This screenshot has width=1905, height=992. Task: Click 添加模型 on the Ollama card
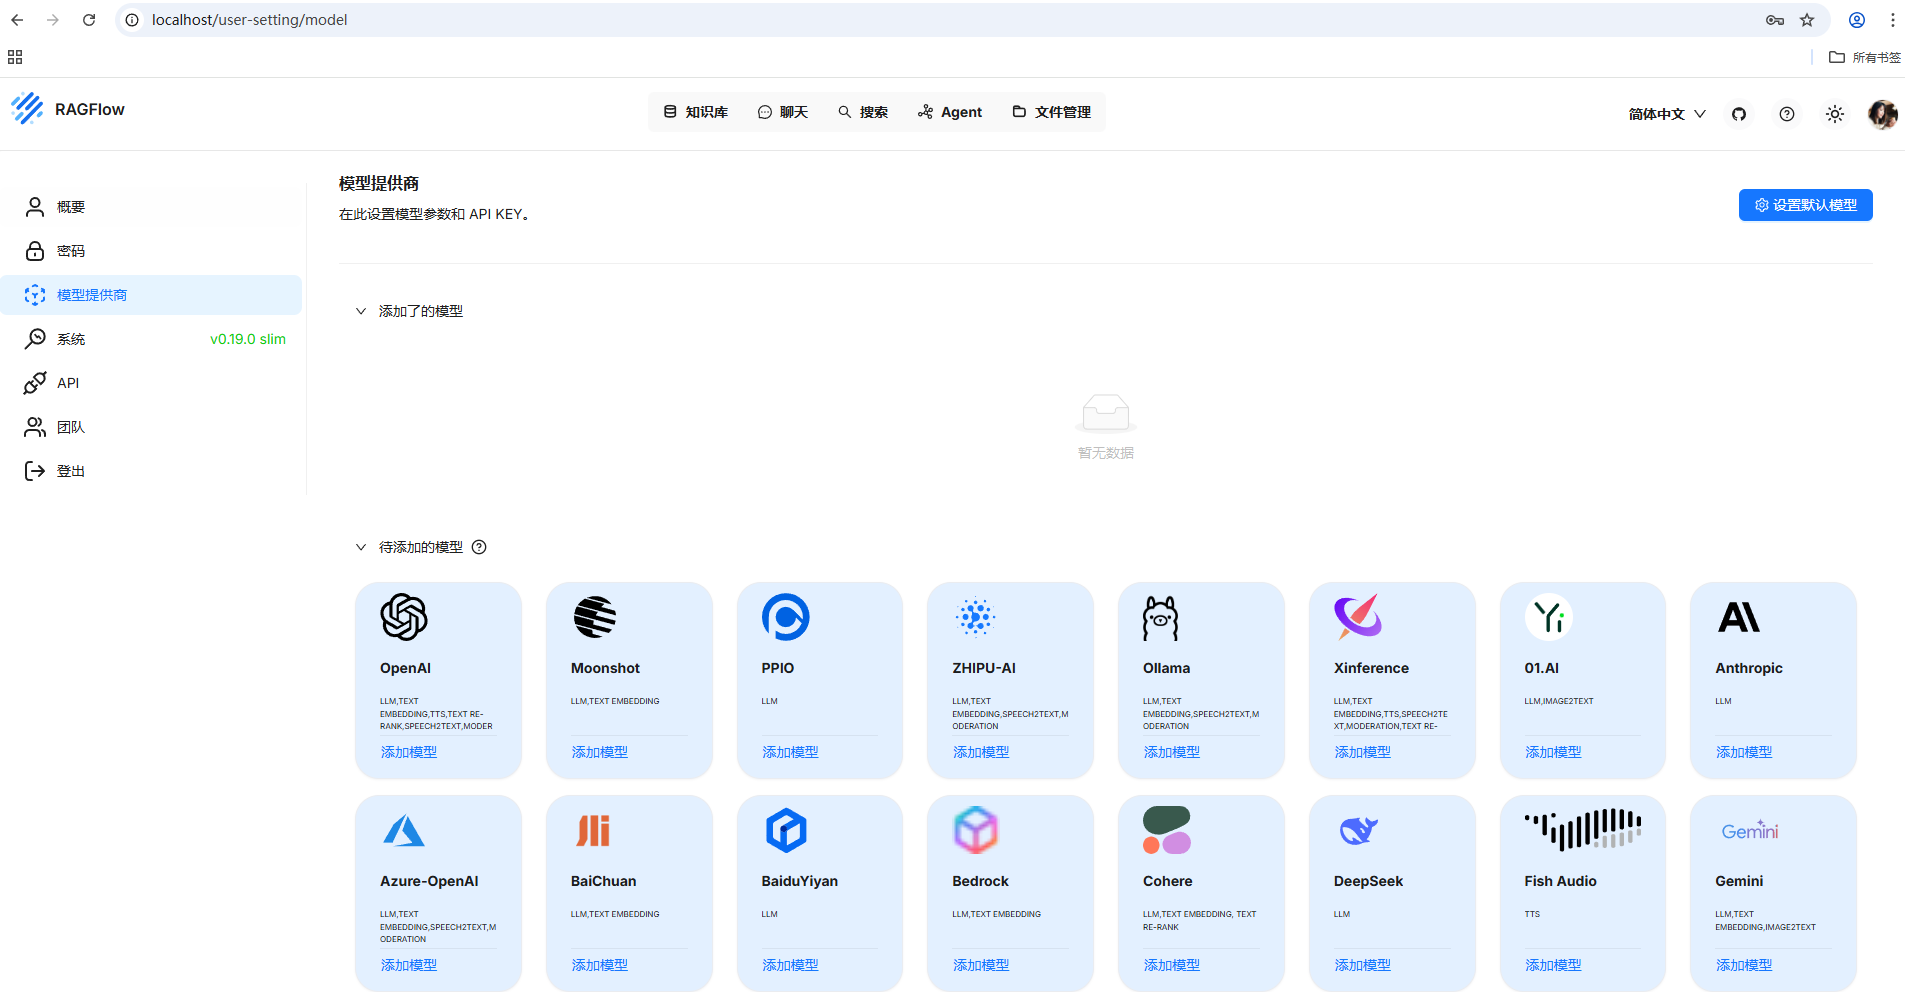click(x=1171, y=752)
